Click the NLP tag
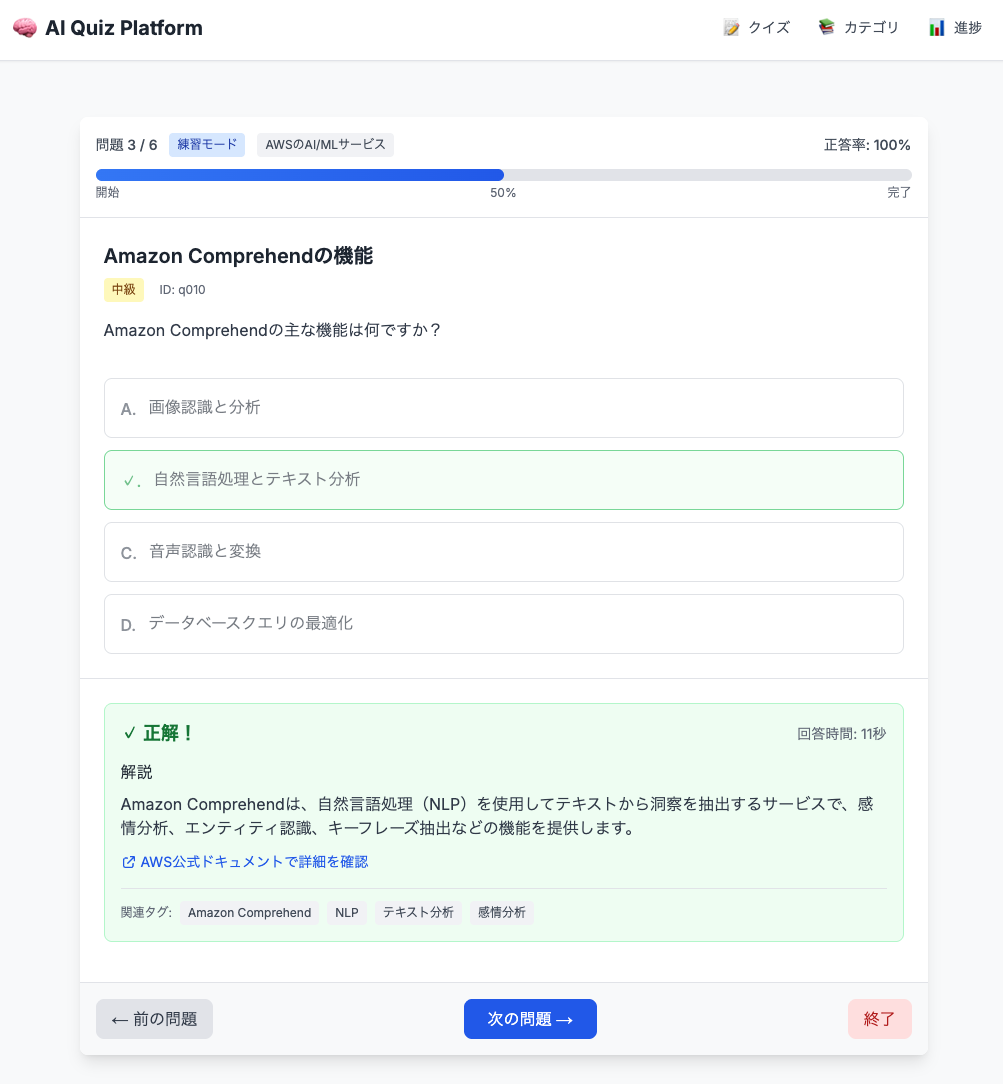The height and width of the screenshot is (1084, 1003). tap(346, 913)
